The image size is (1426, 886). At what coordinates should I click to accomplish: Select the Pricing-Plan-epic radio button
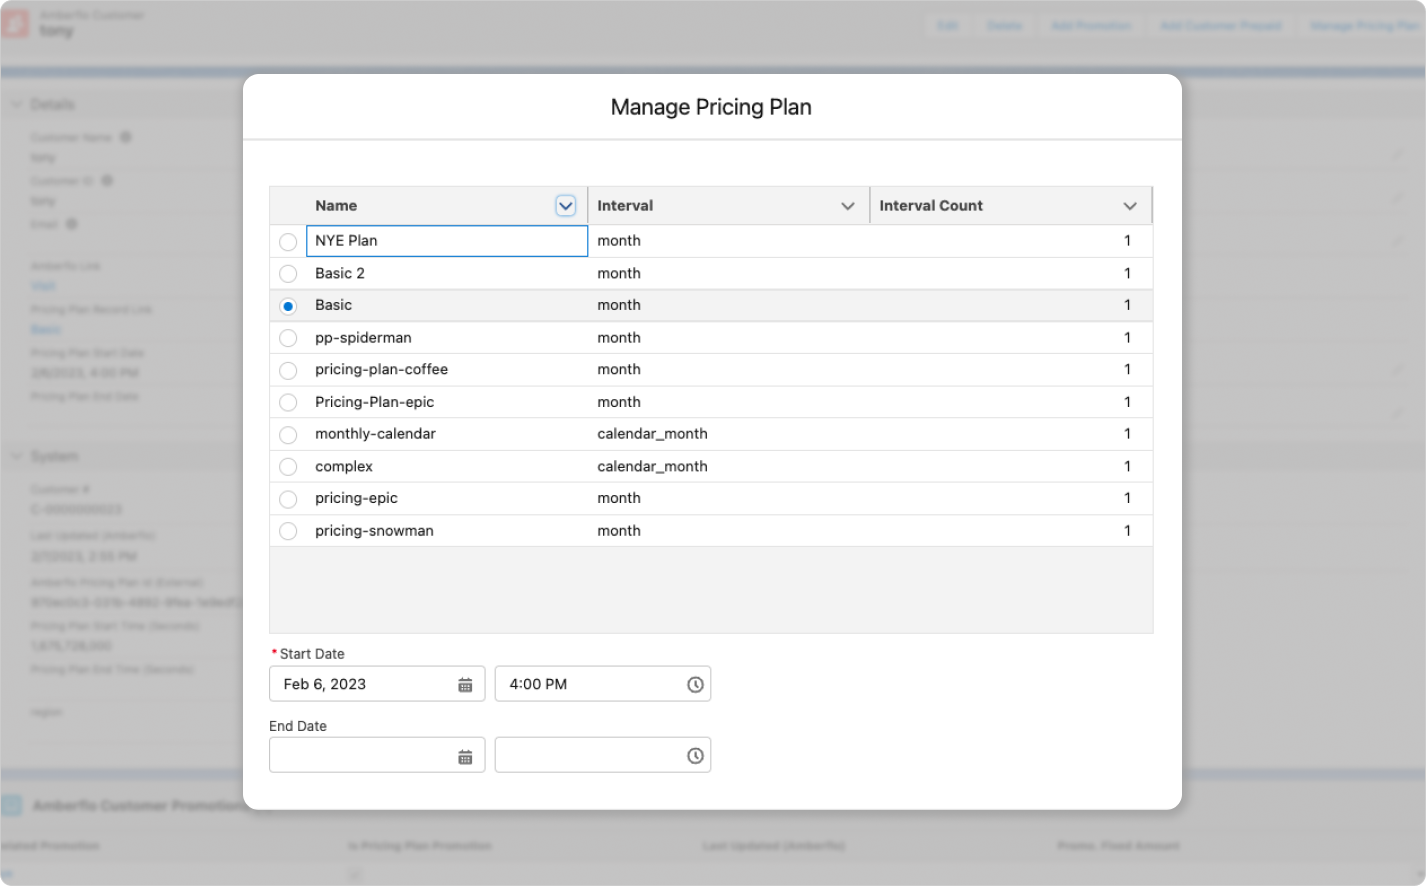point(288,402)
